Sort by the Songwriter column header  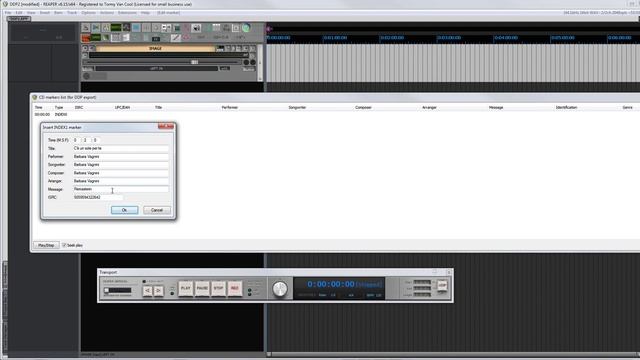[x=297, y=107]
